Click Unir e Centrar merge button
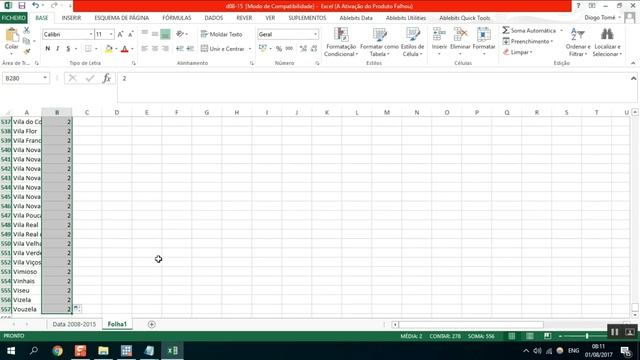The image size is (640, 360). 222,49
